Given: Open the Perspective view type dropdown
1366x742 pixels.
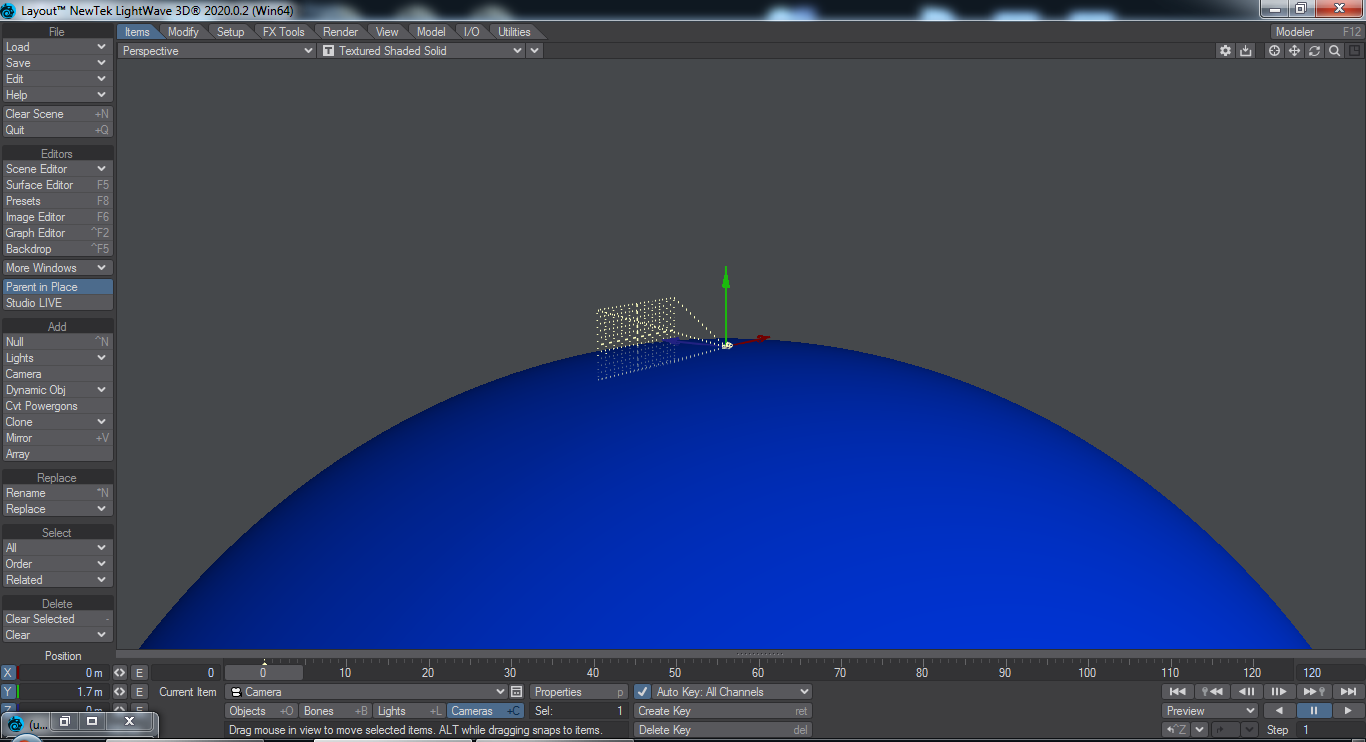Looking at the screenshot, I should [217, 51].
